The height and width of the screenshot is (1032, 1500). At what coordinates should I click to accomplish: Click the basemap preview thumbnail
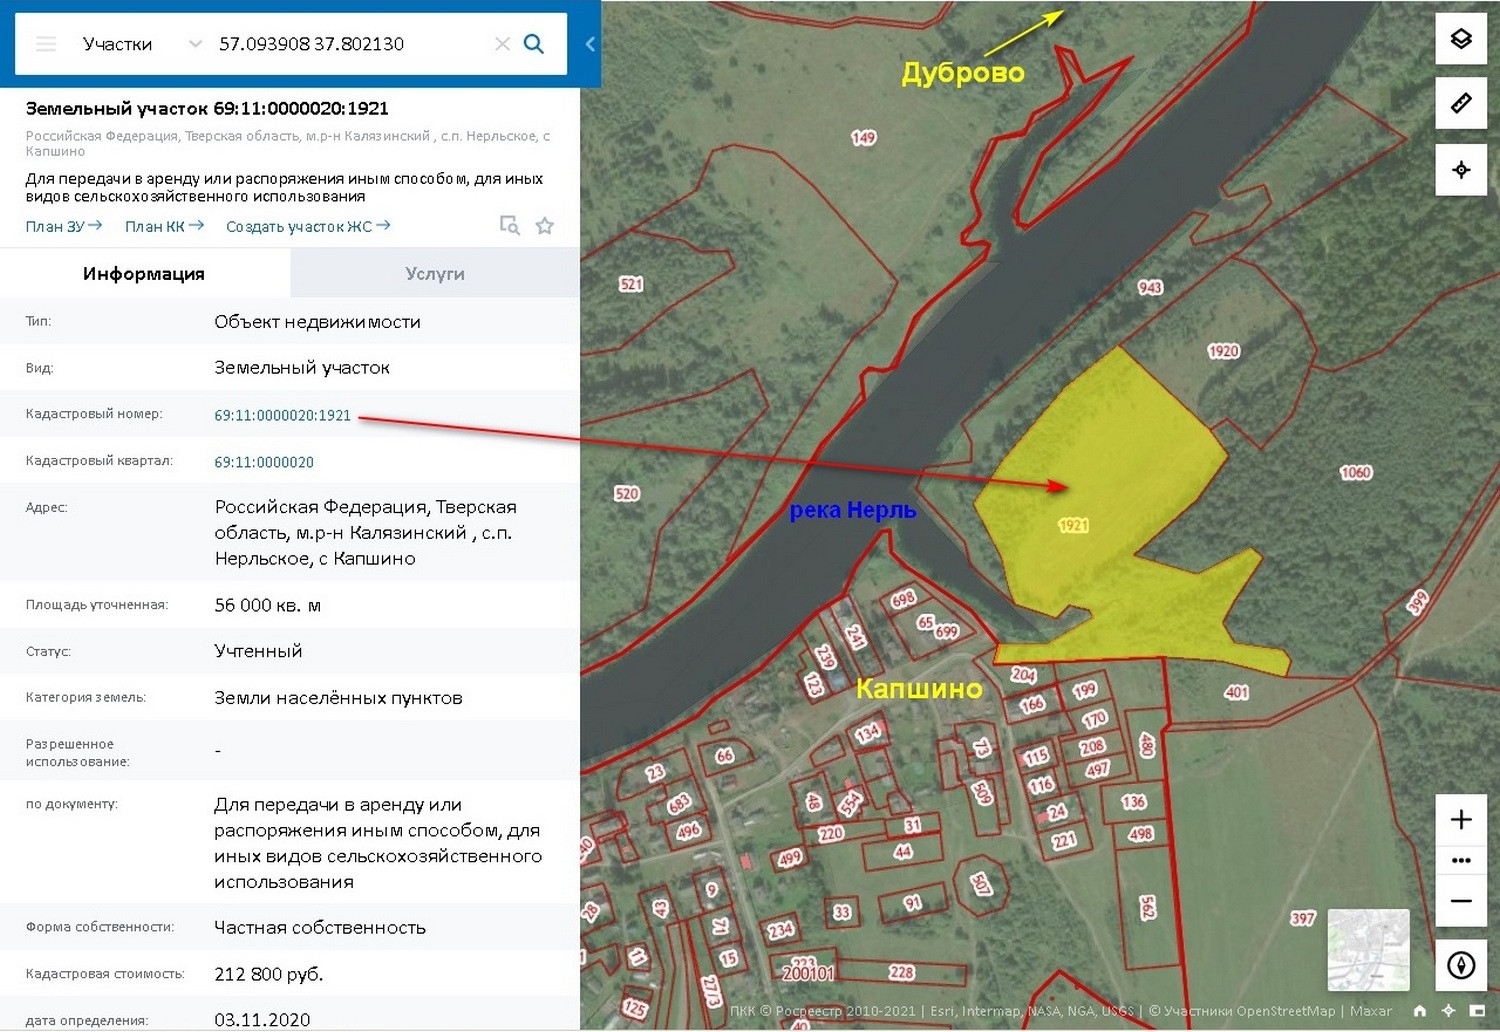(1368, 950)
